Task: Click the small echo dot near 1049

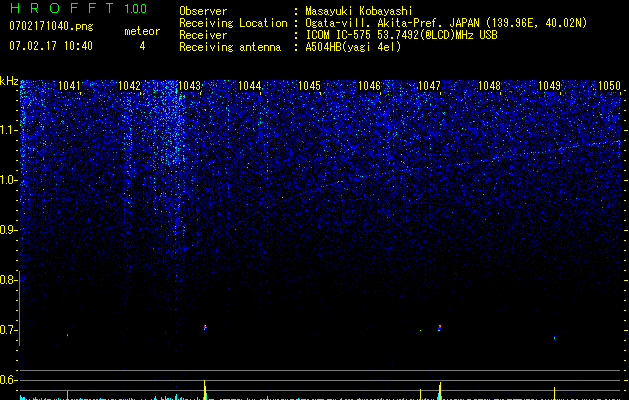Action: pos(554,338)
